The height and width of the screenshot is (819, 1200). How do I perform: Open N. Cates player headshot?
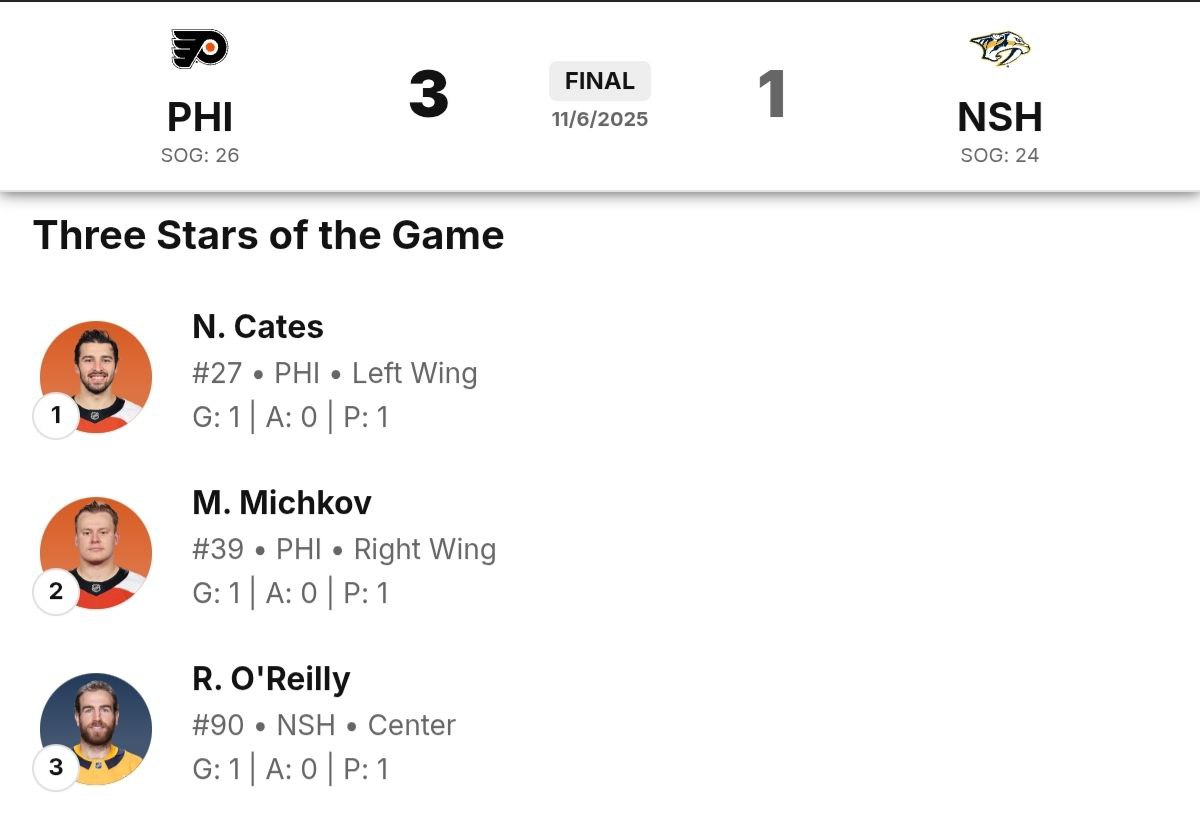point(96,376)
